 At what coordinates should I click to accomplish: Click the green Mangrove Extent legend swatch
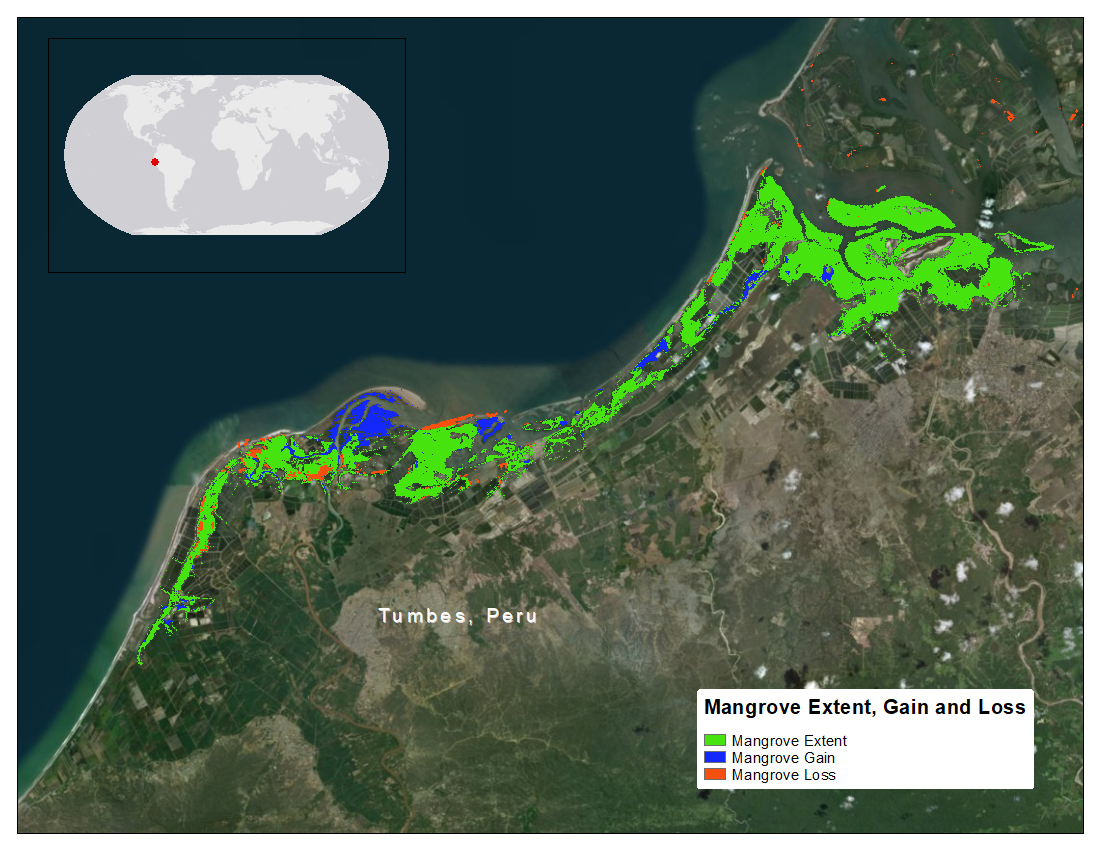716,741
